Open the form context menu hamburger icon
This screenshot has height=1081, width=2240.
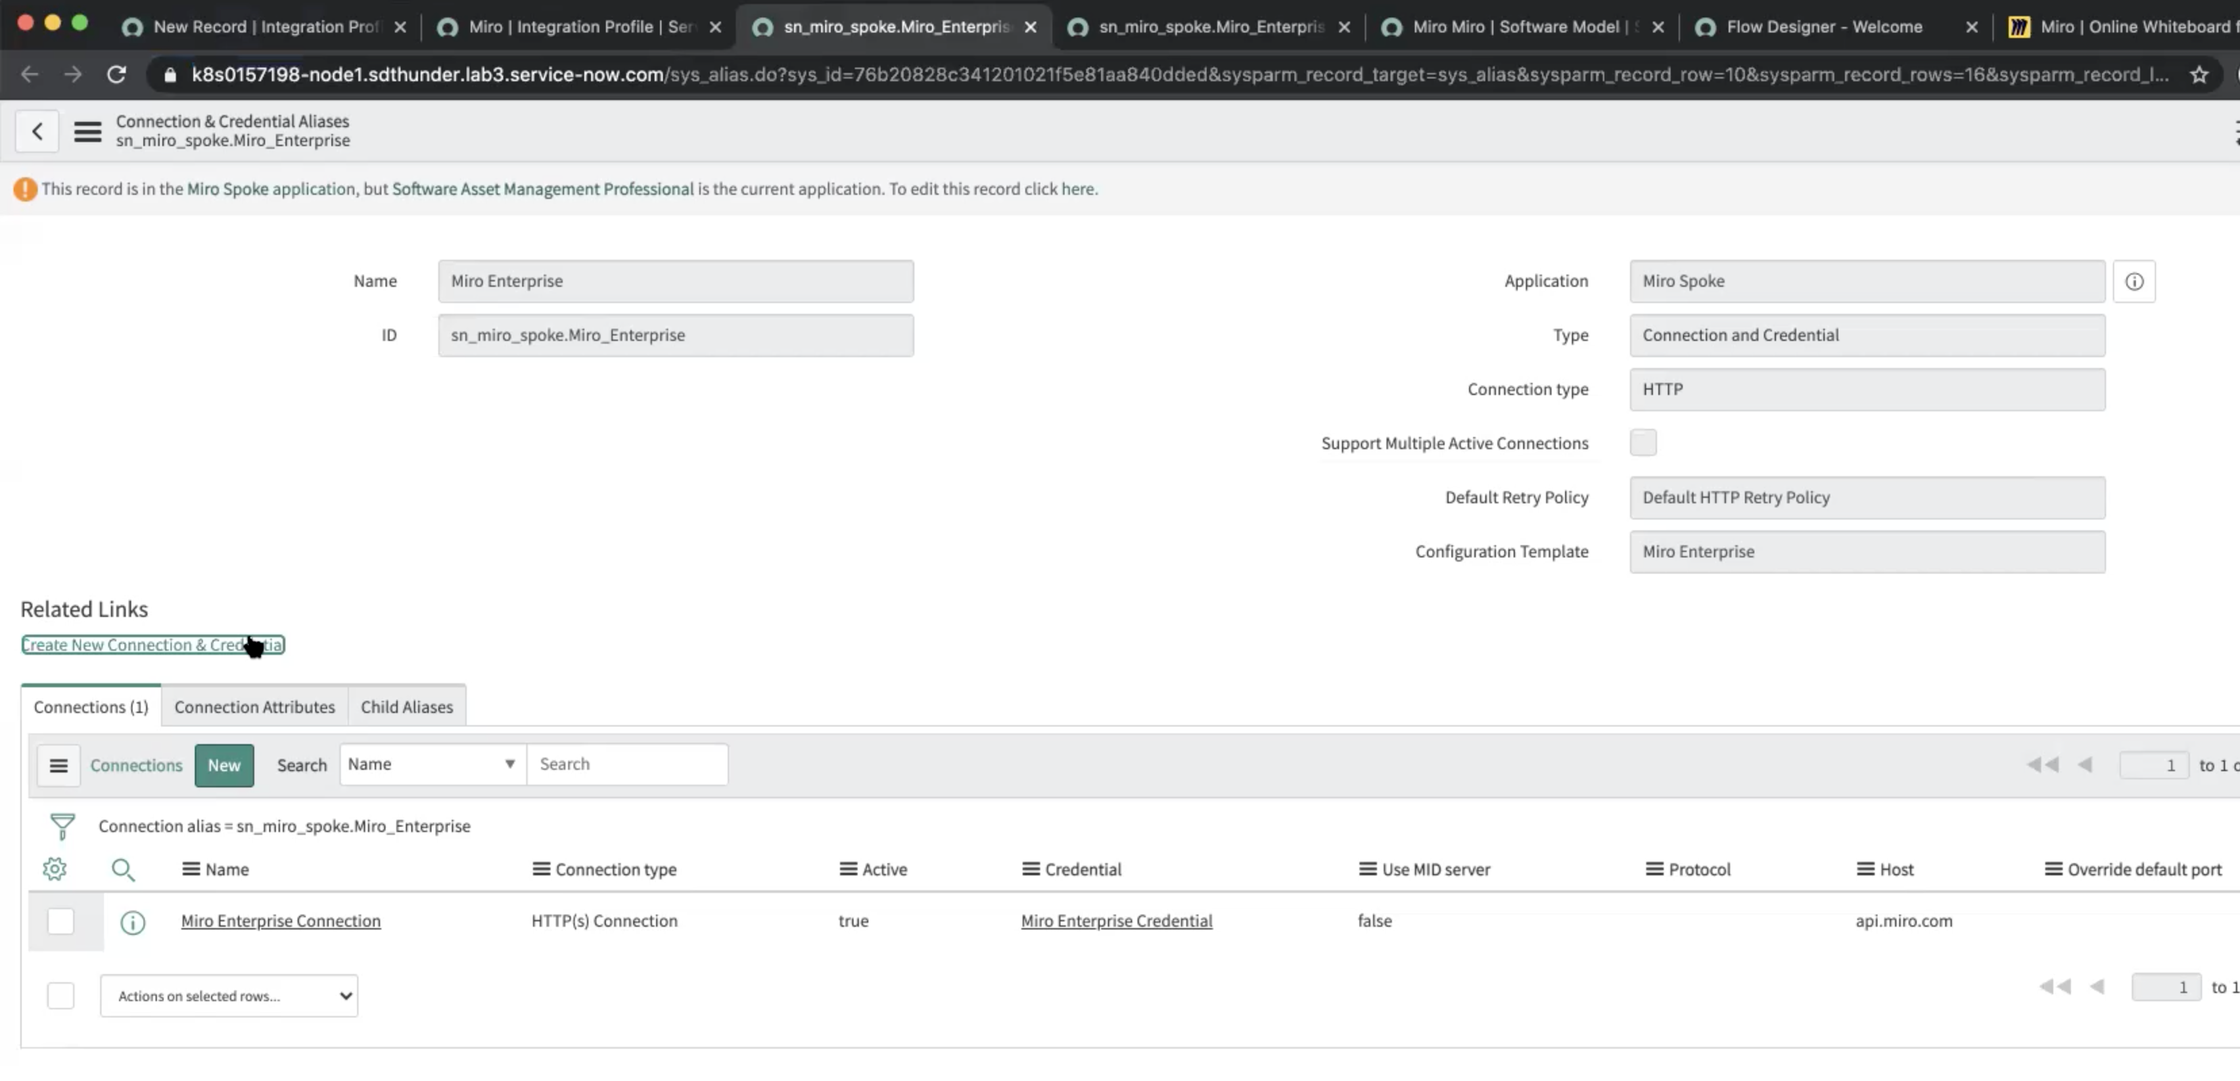(88, 131)
